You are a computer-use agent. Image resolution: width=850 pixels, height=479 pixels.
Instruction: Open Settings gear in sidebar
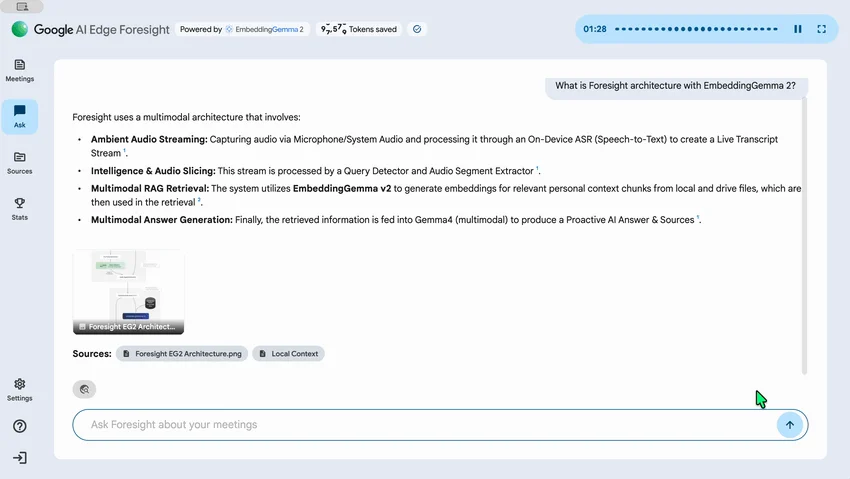(x=20, y=390)
